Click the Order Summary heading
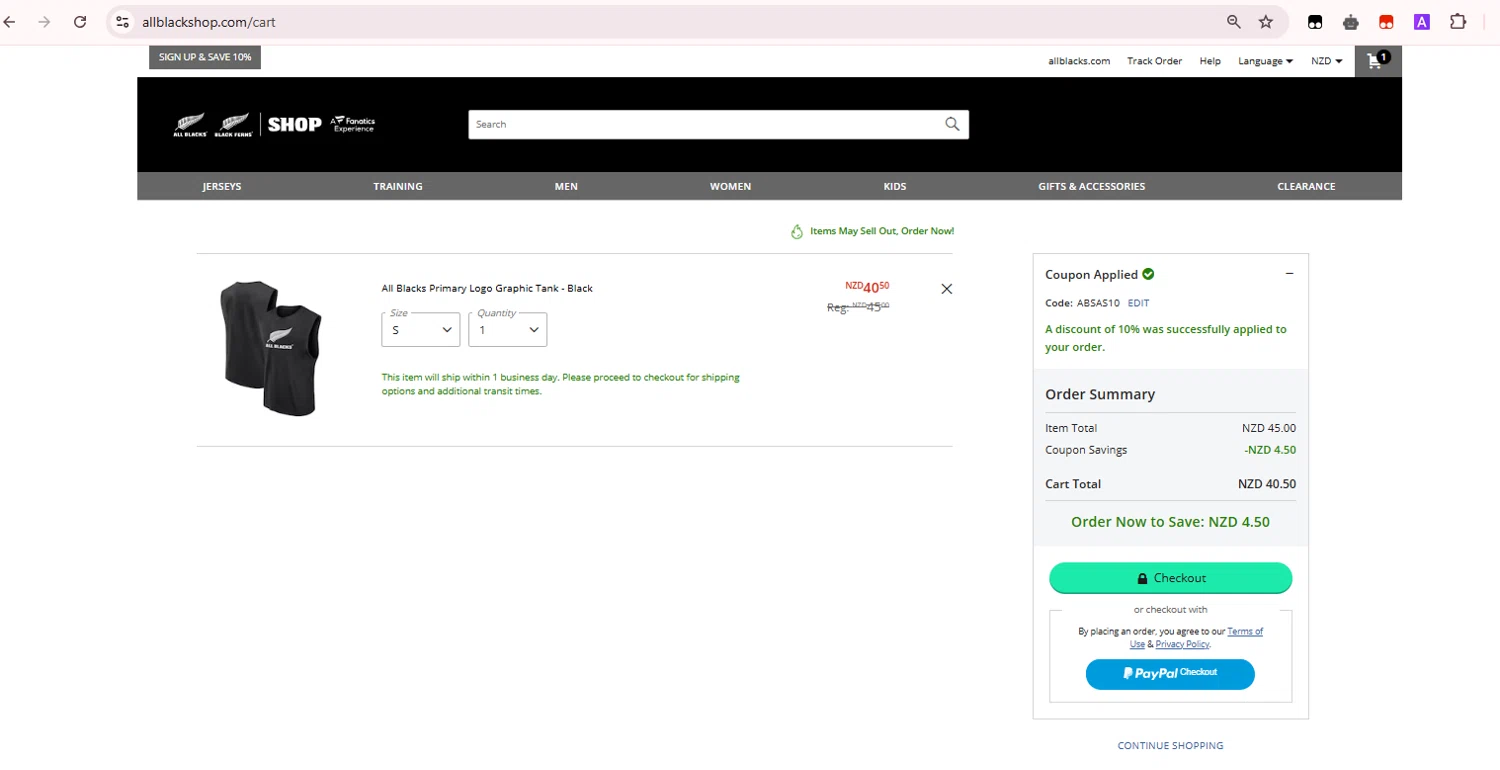This screenshot has width=1500, height=770. pos(1100,394)
